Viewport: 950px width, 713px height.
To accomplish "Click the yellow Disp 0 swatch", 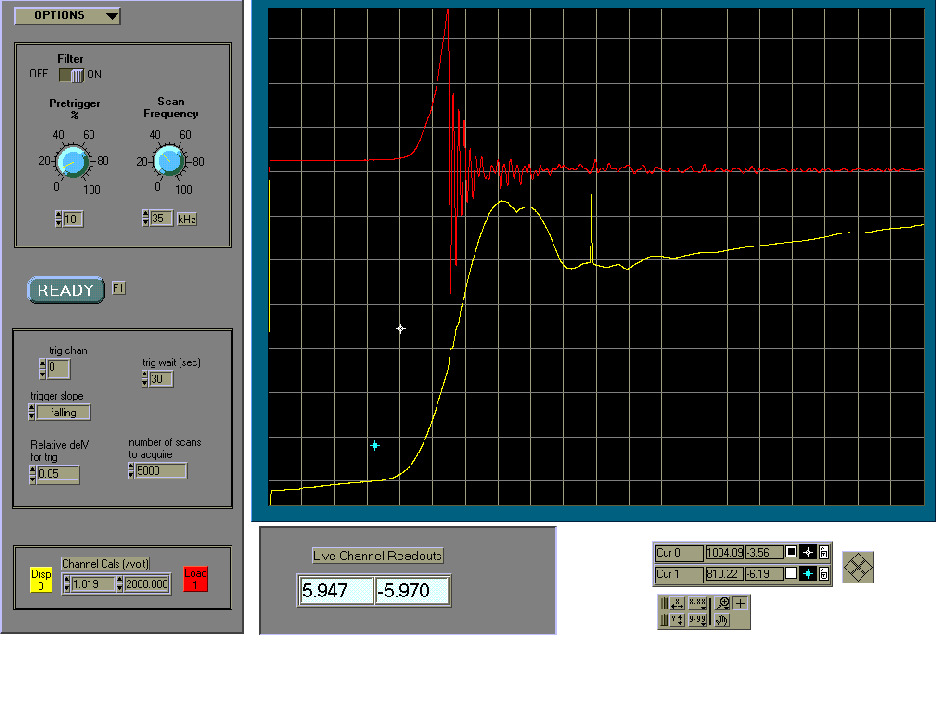I will point(40,579).
